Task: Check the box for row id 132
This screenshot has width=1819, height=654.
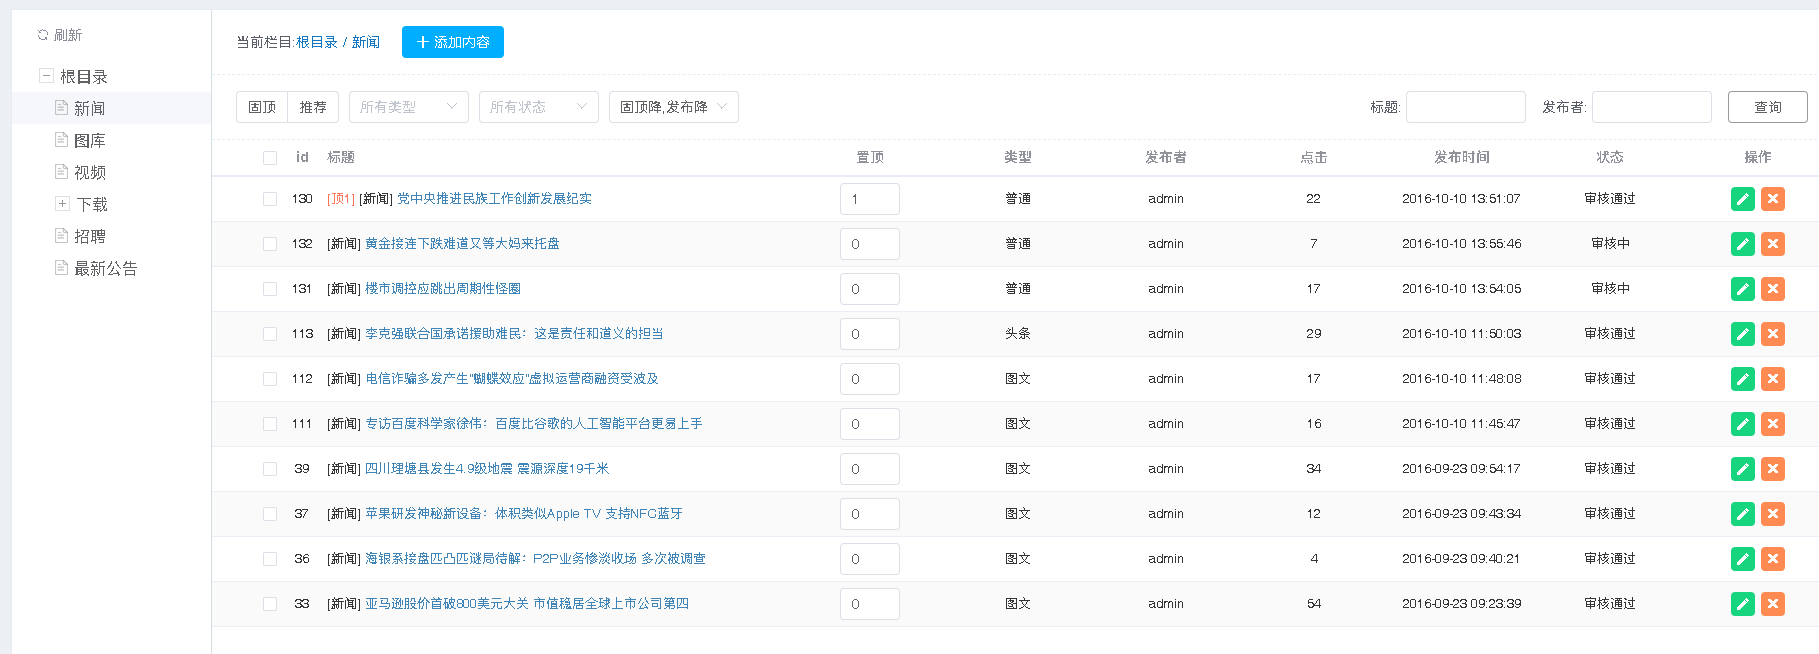Action: (x=270, y=244)
